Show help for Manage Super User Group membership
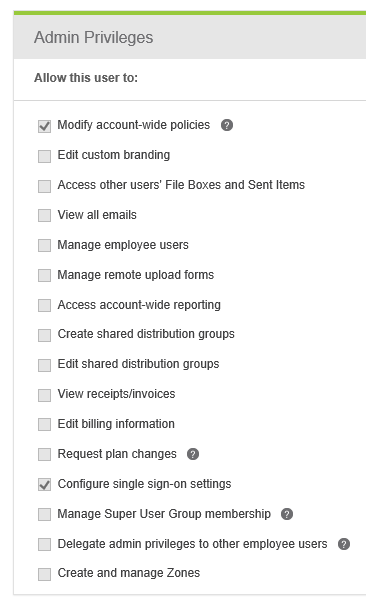Viewport: 366px width, 604px height. point(287,514)
